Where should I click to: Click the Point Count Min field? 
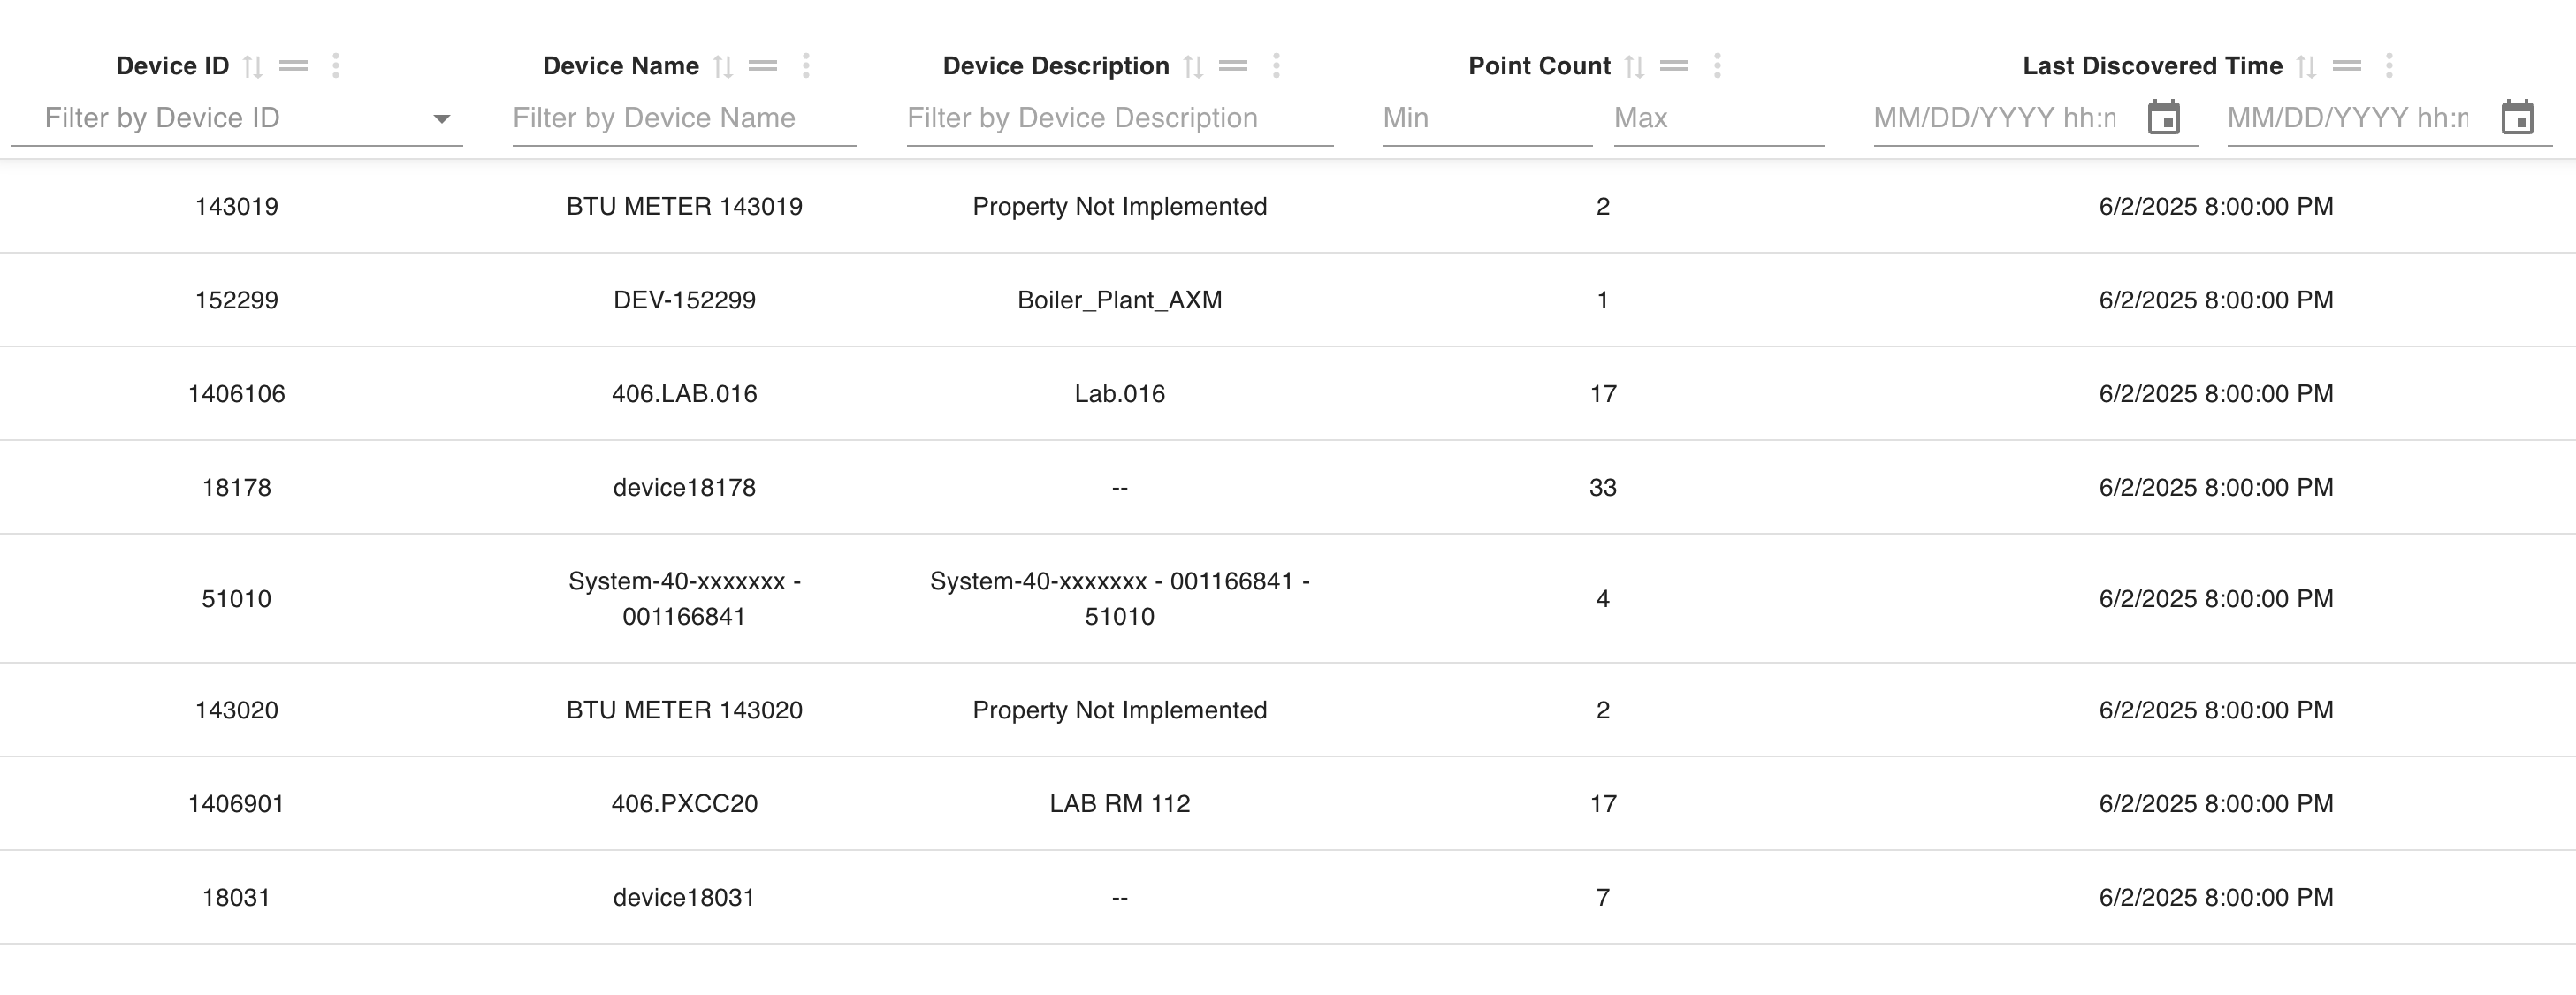click(1487, 118)
